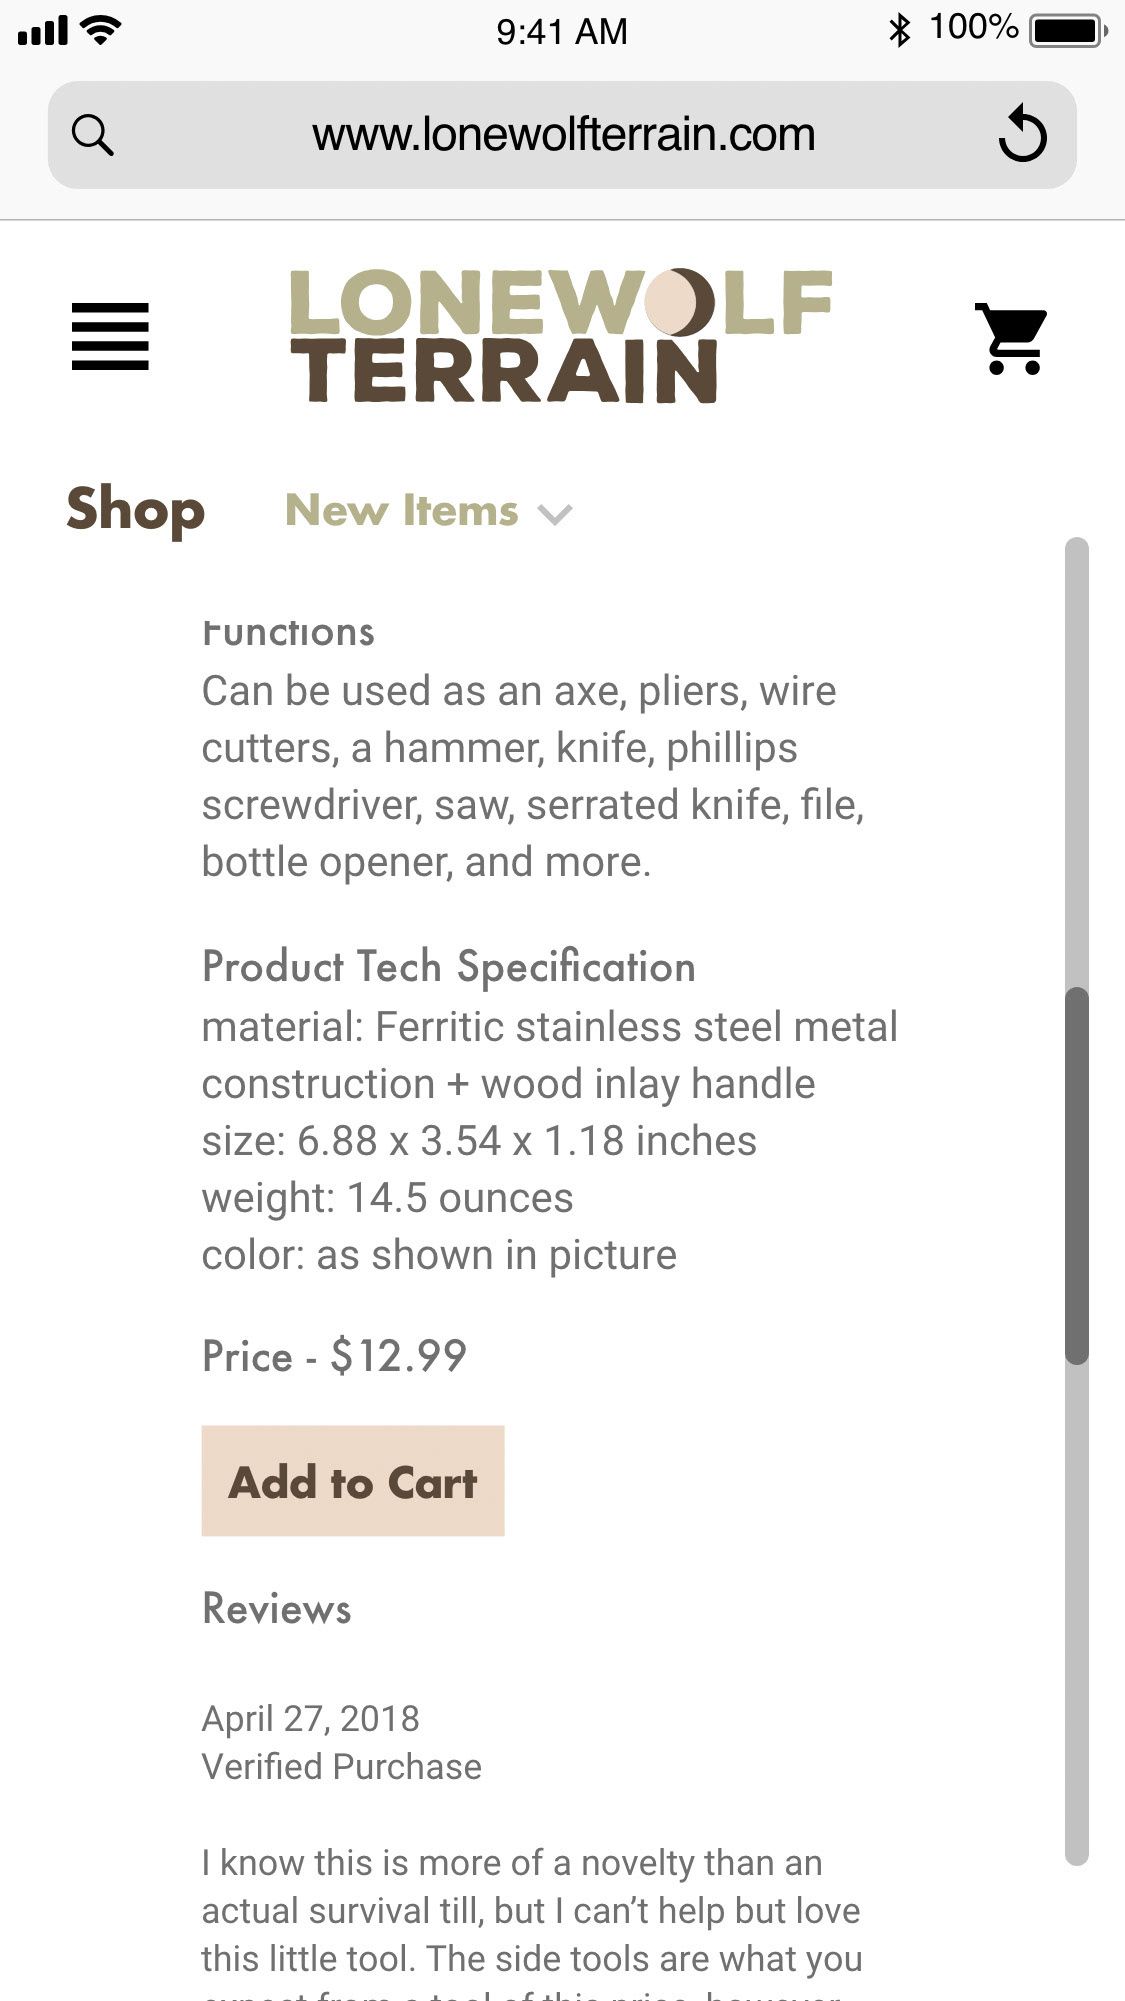Tap the cellular signal bars
Viewport: 1125px width, 2001px height.
click(x=43, y=31)
